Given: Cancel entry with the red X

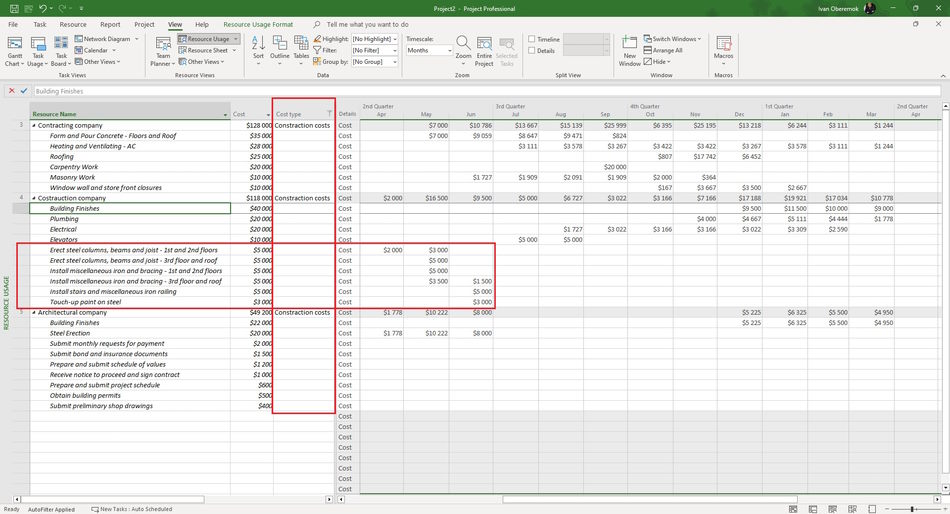Looking at the screenshot, I should (12, 91).
